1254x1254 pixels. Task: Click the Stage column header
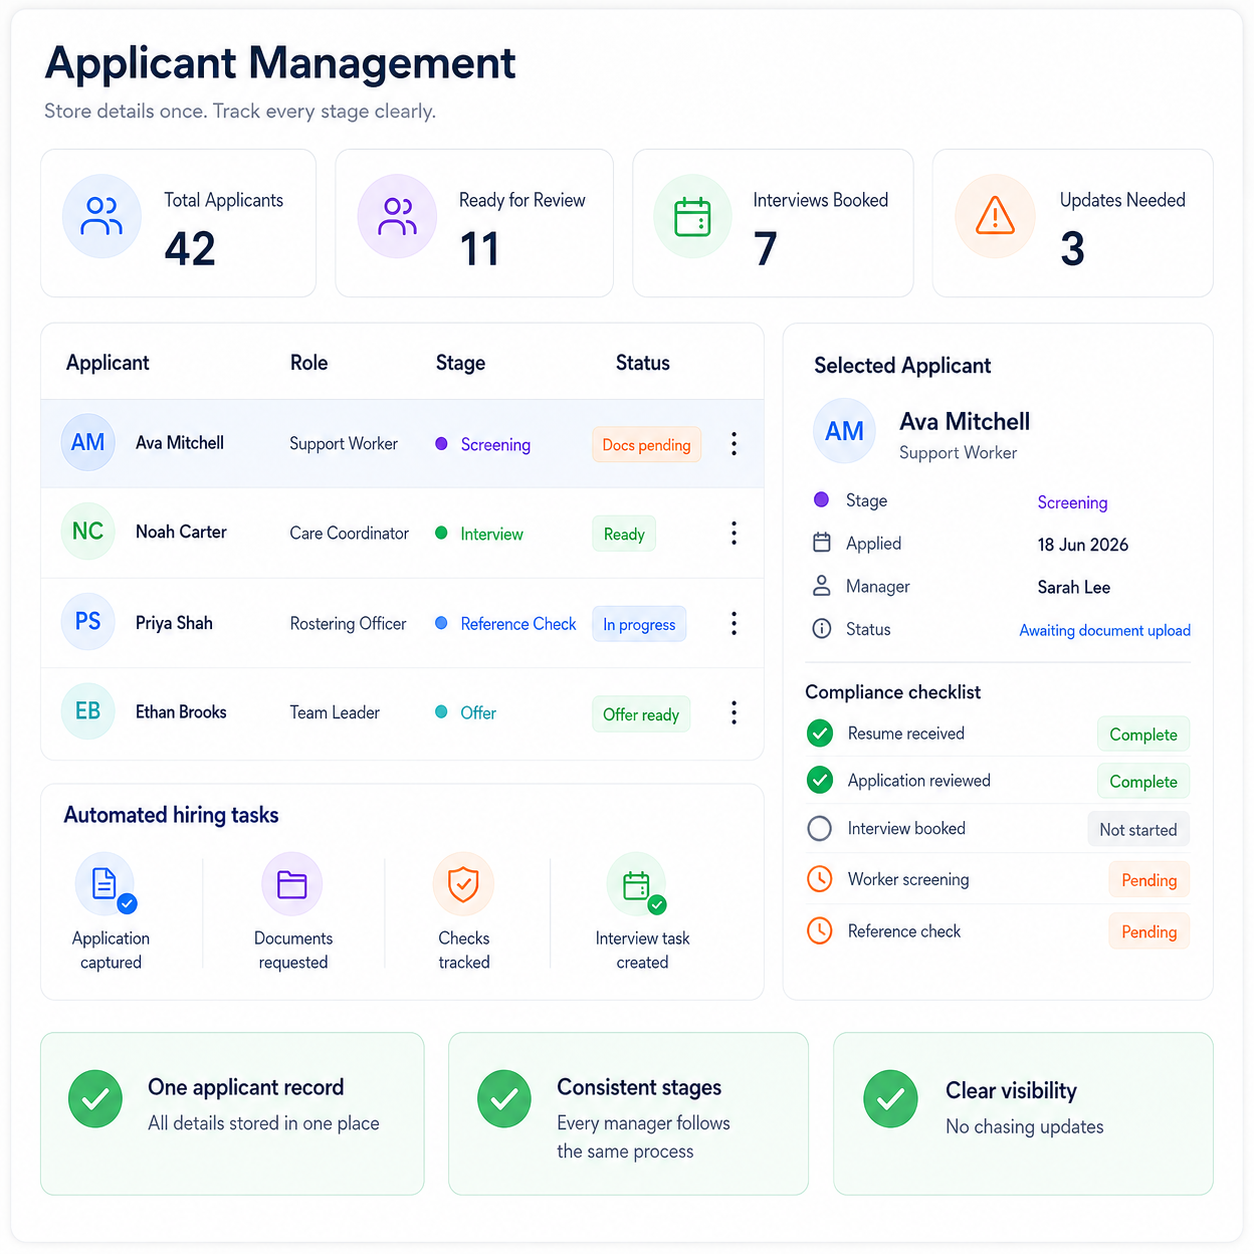pos(461,363)
